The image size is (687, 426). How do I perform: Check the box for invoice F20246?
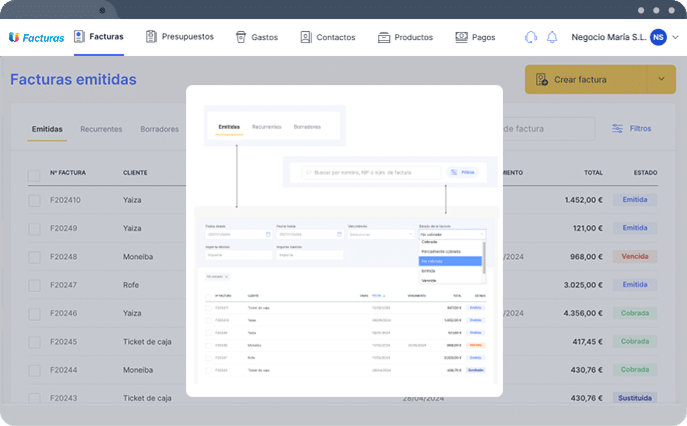coord(34,314)
